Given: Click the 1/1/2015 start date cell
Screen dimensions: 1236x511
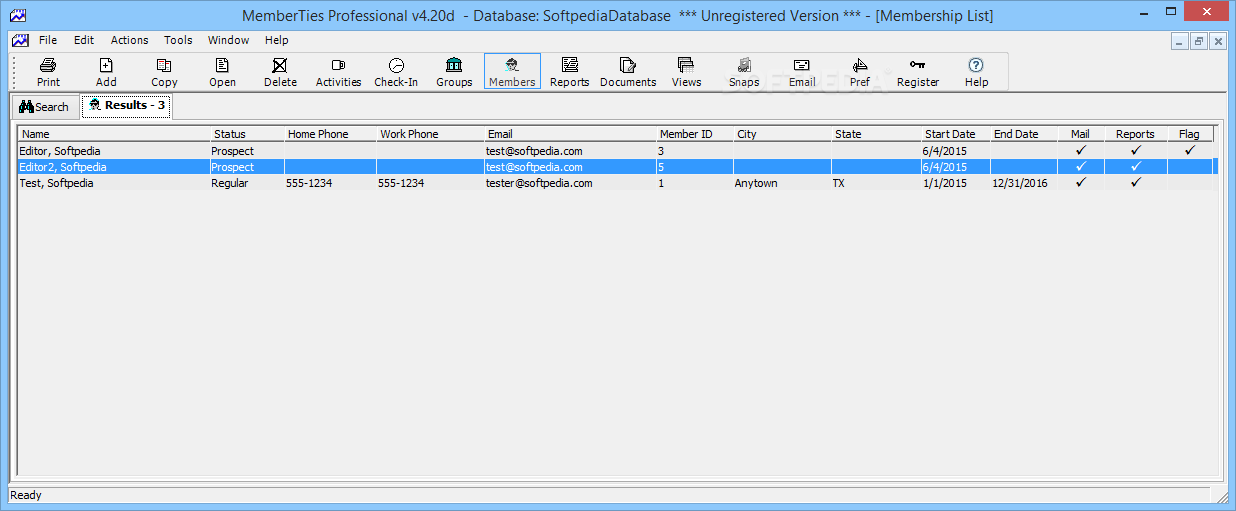Looking at the screenshot, I should pos(945,183).
